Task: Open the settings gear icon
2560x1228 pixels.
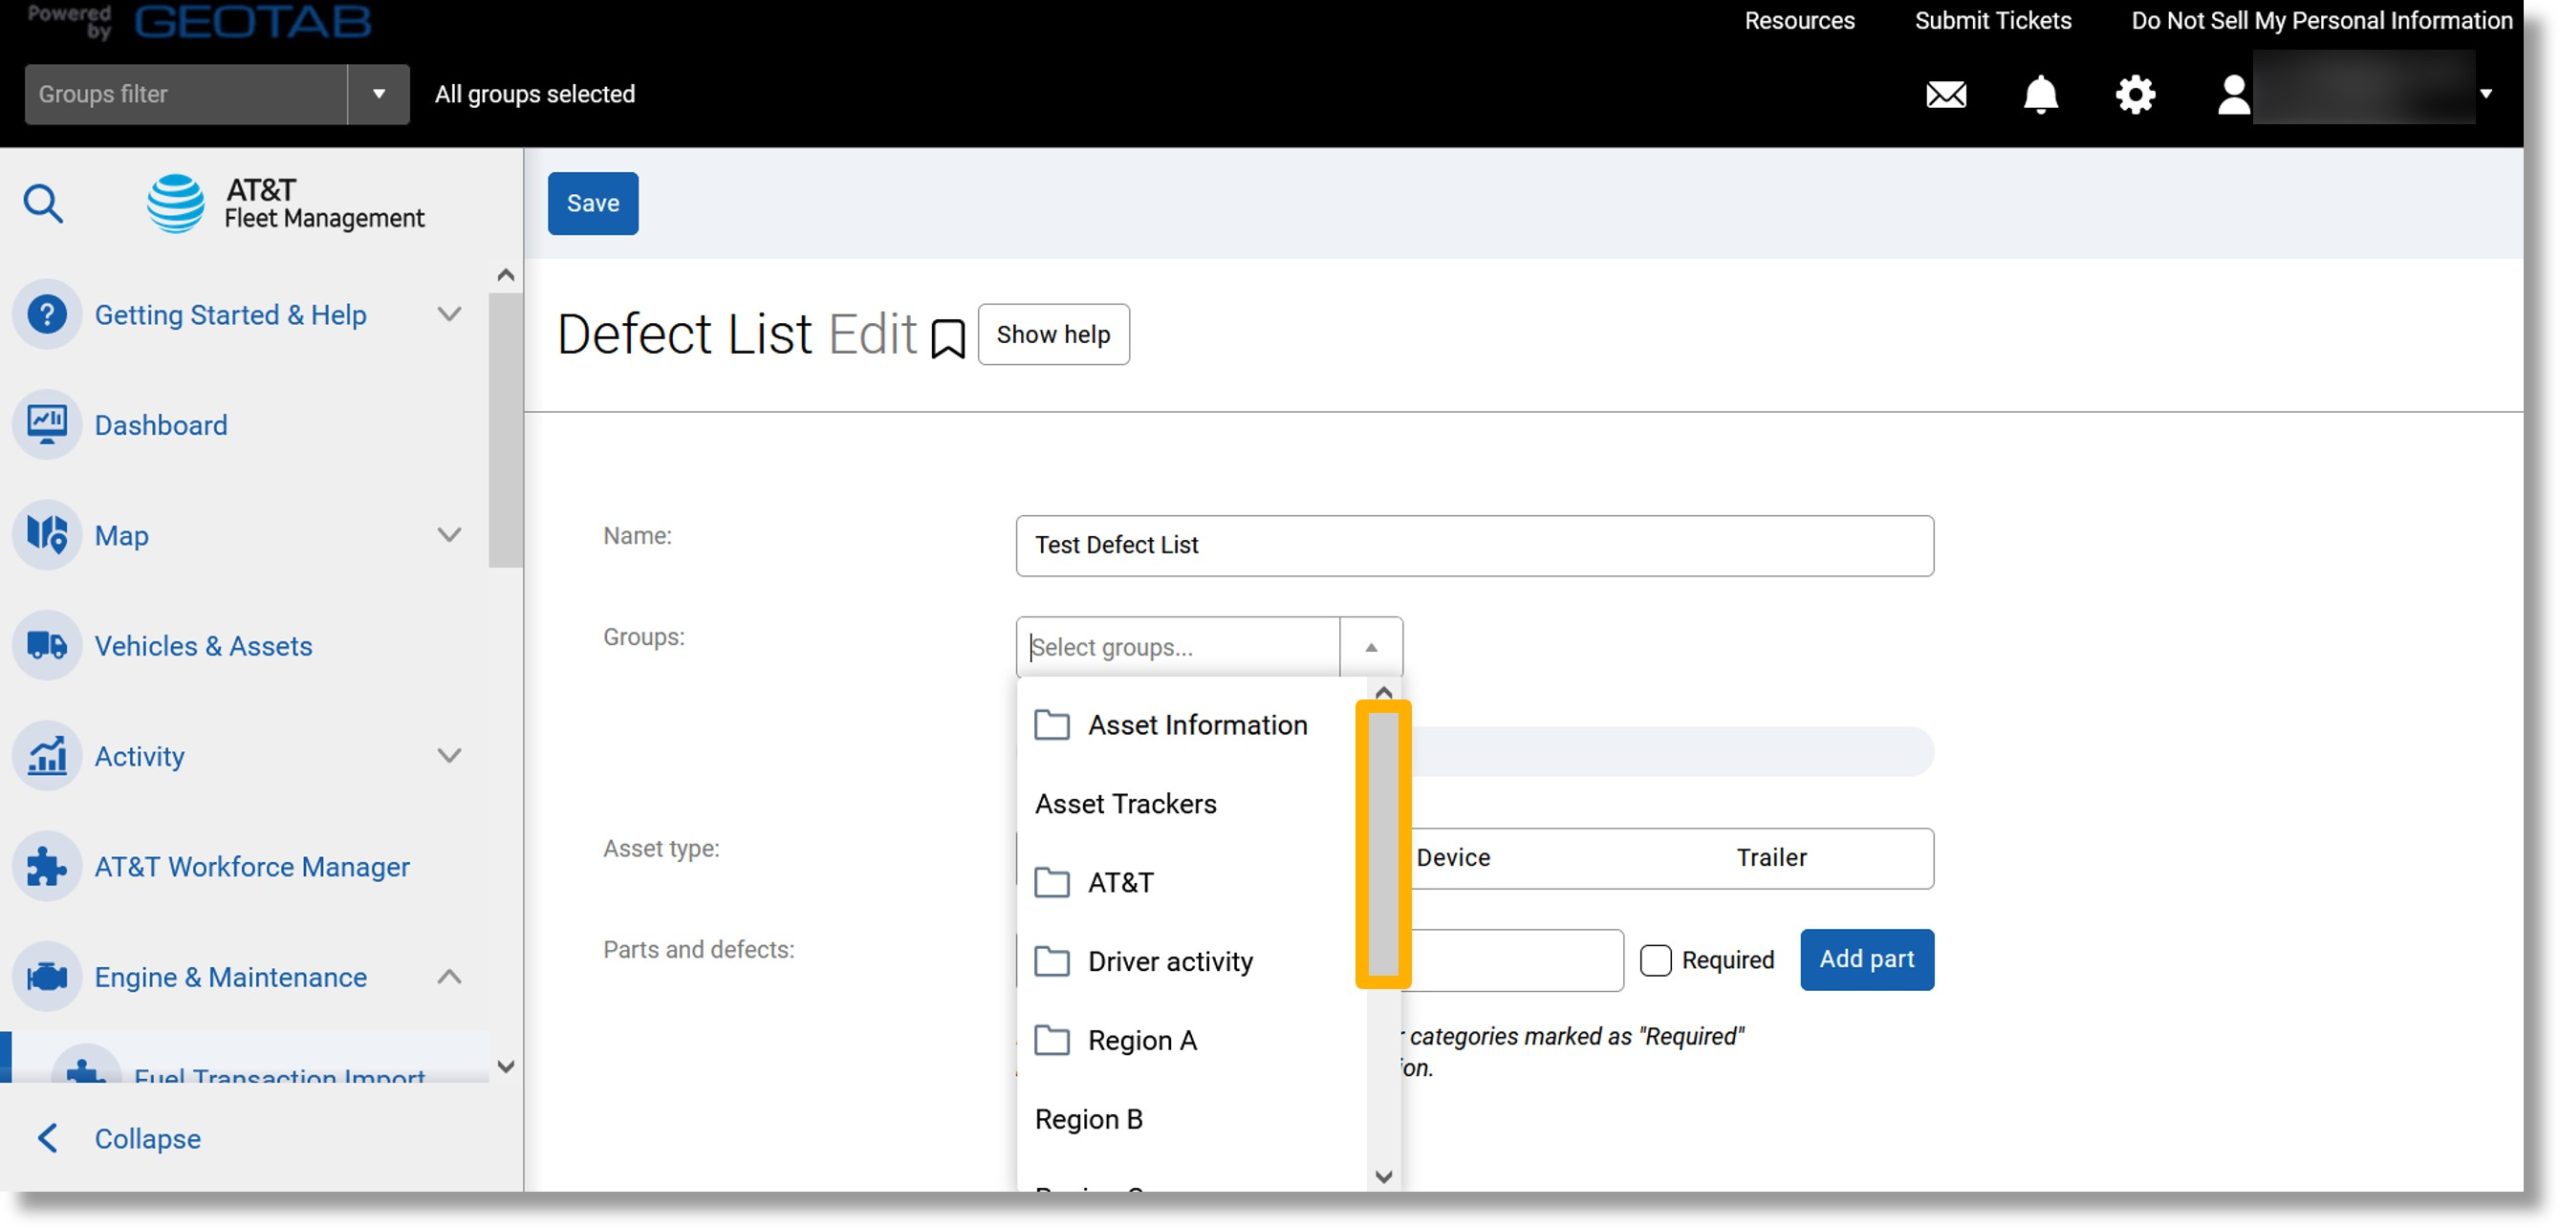Action: pyautogui.click(x=2136, y=91)
